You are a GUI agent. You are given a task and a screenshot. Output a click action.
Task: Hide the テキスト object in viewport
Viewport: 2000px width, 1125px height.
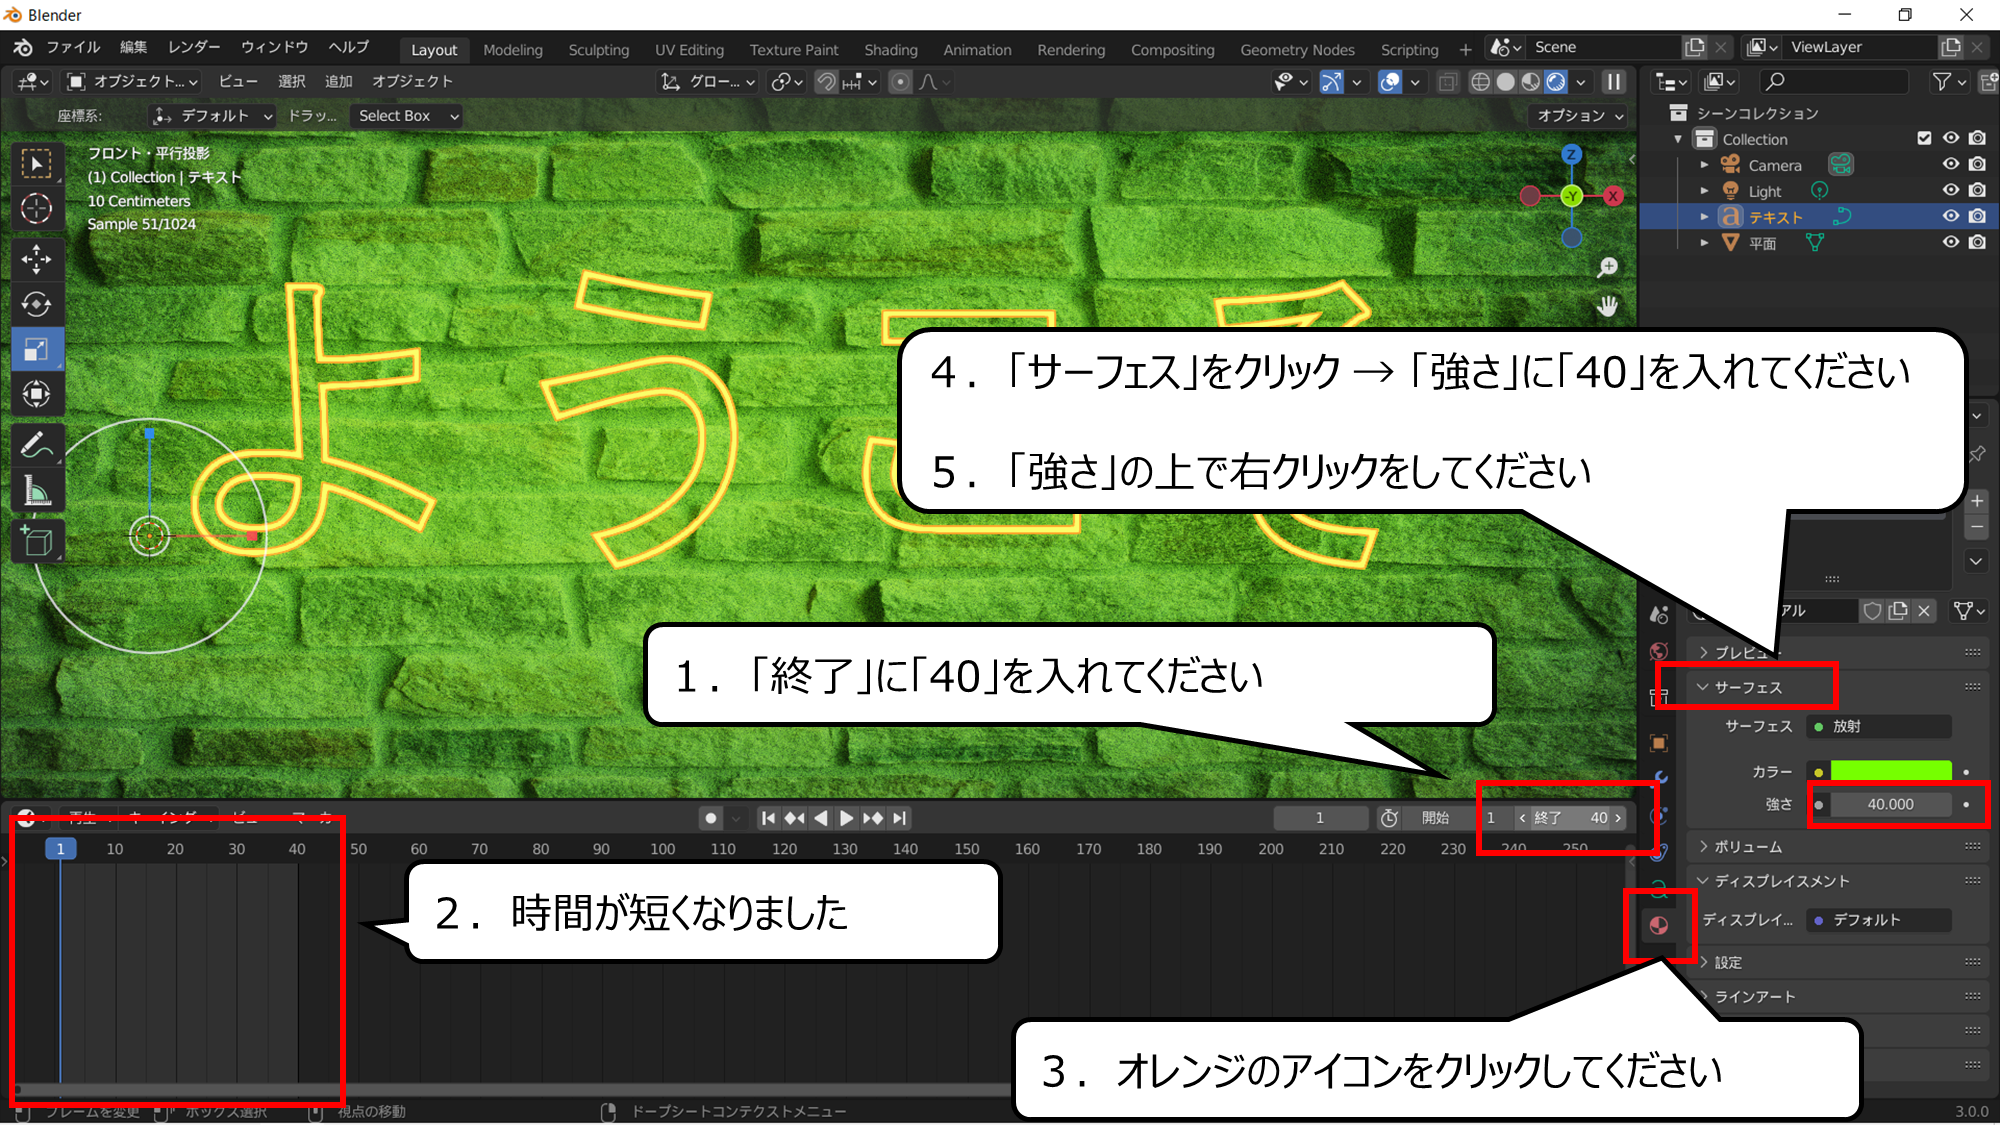[1951, 216]
